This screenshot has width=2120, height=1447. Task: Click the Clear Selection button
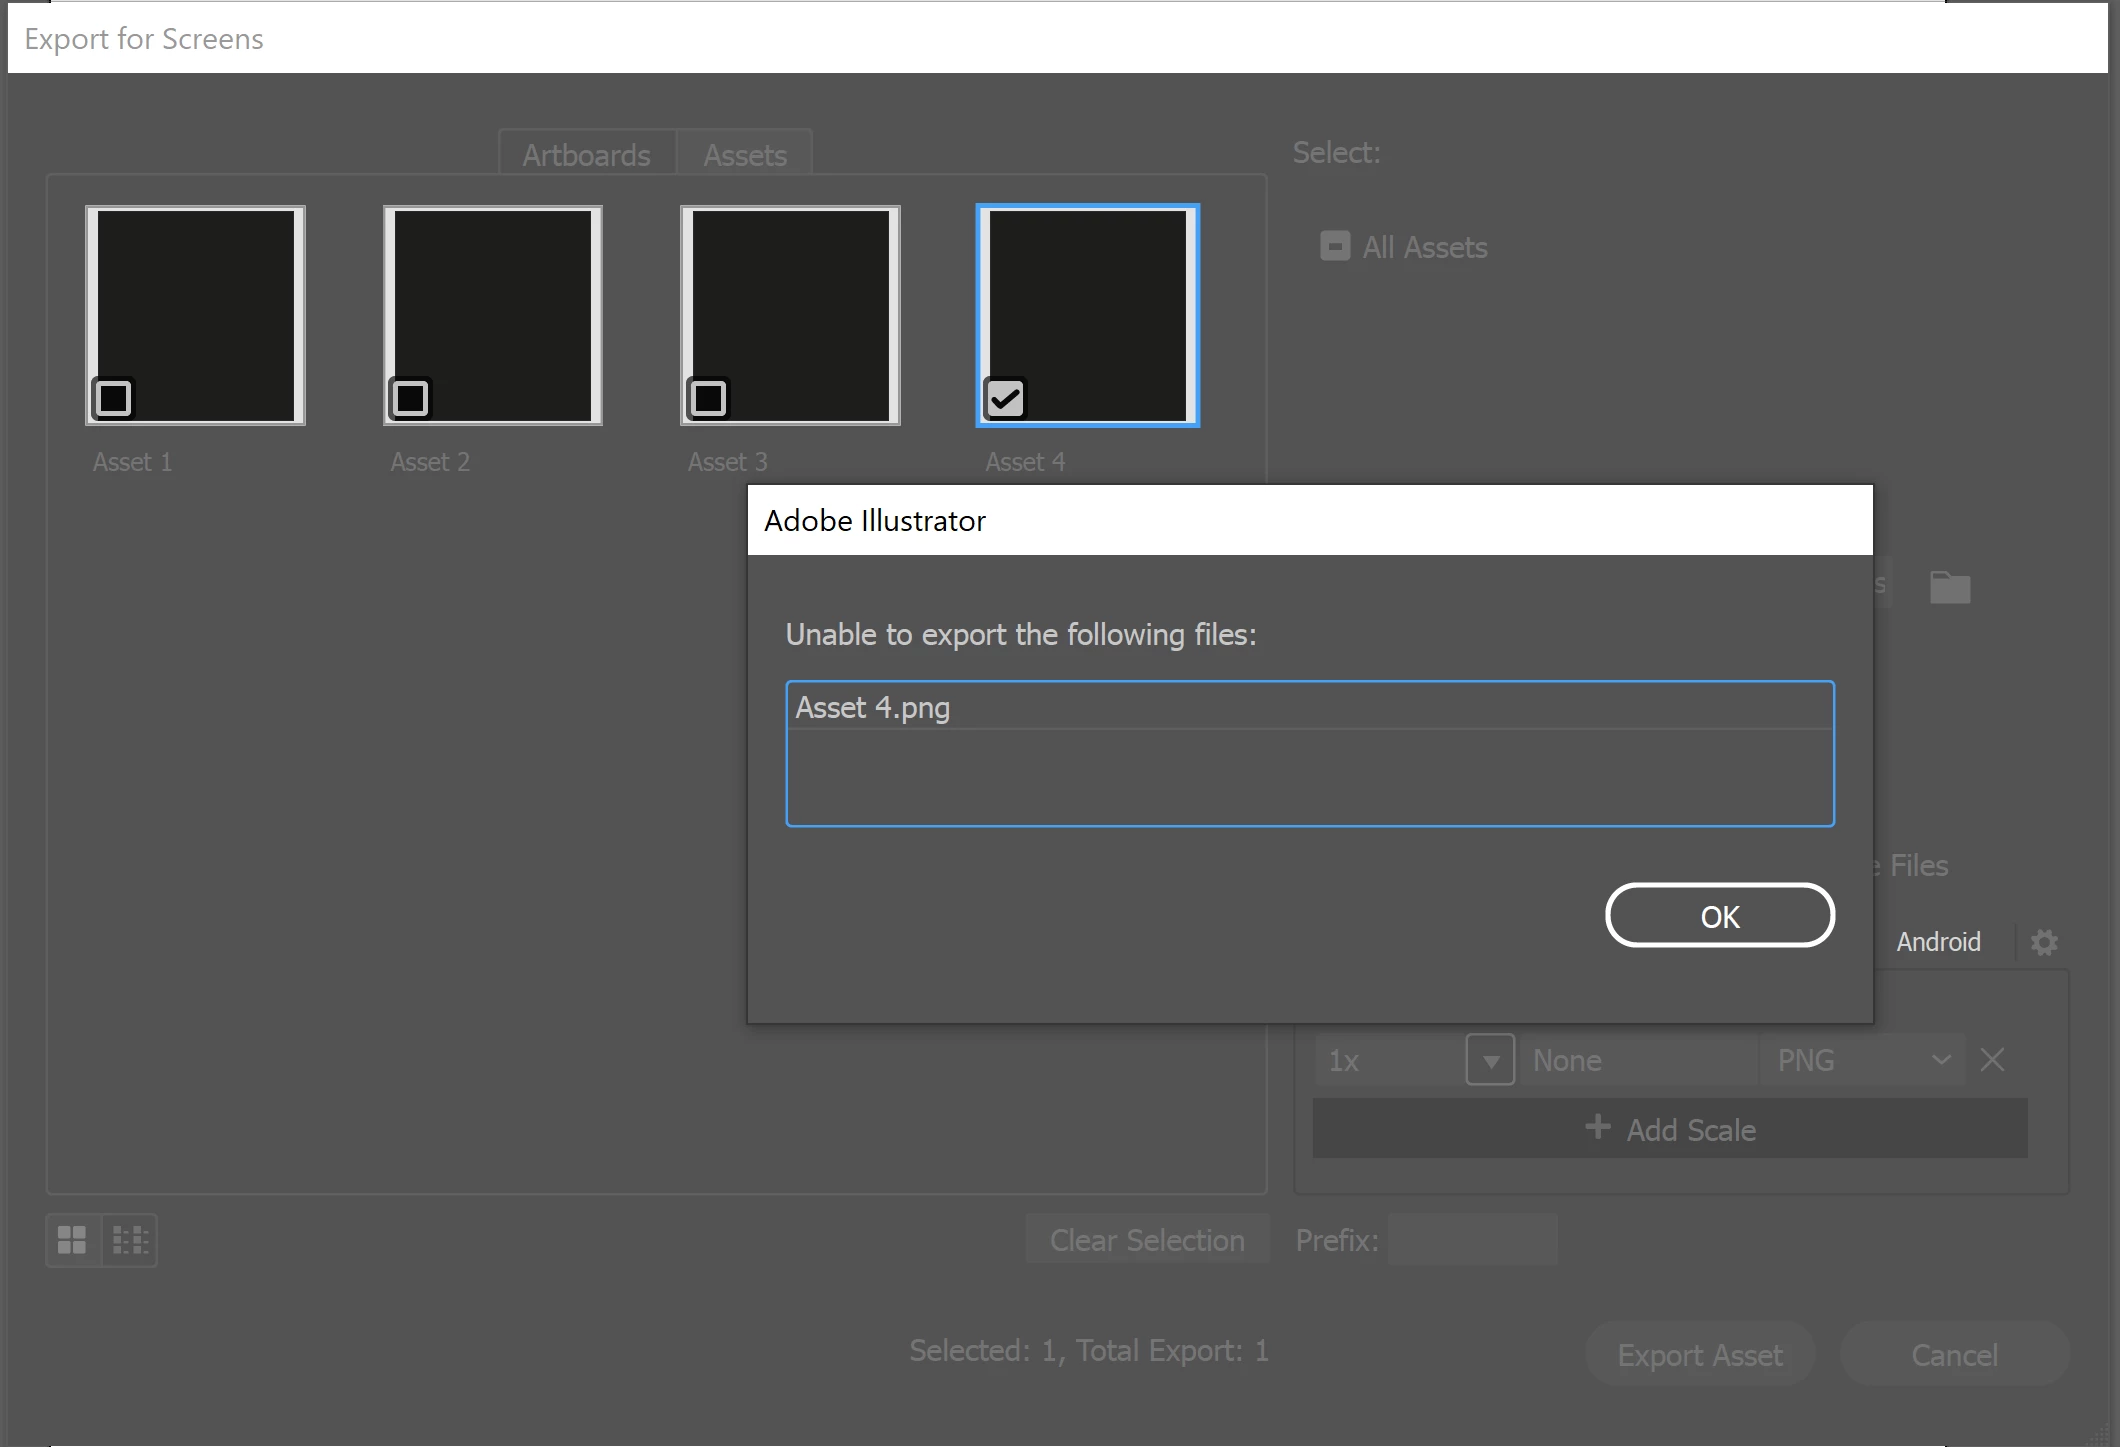click(x=1147, y=1240)
